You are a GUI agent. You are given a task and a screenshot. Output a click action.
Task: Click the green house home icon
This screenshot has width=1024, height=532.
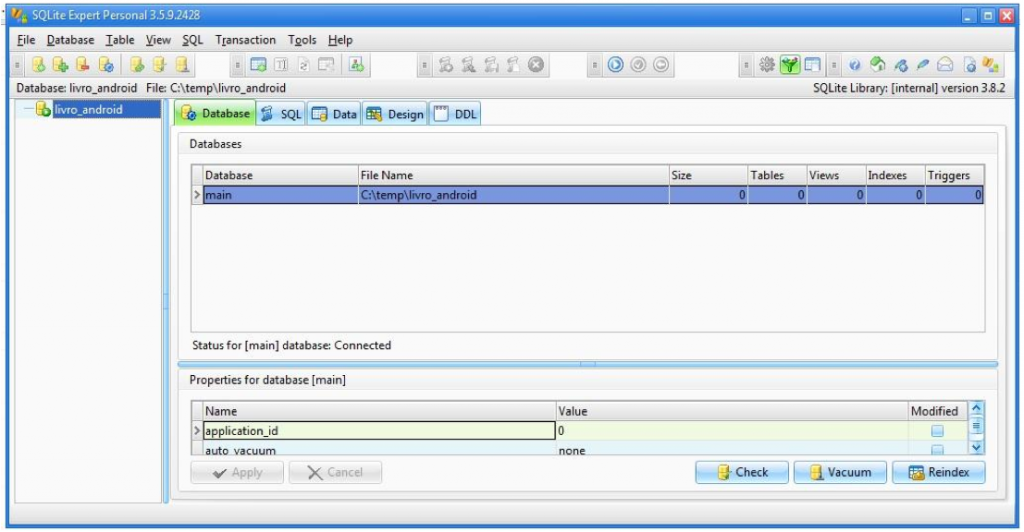click(x=878, y=64)
